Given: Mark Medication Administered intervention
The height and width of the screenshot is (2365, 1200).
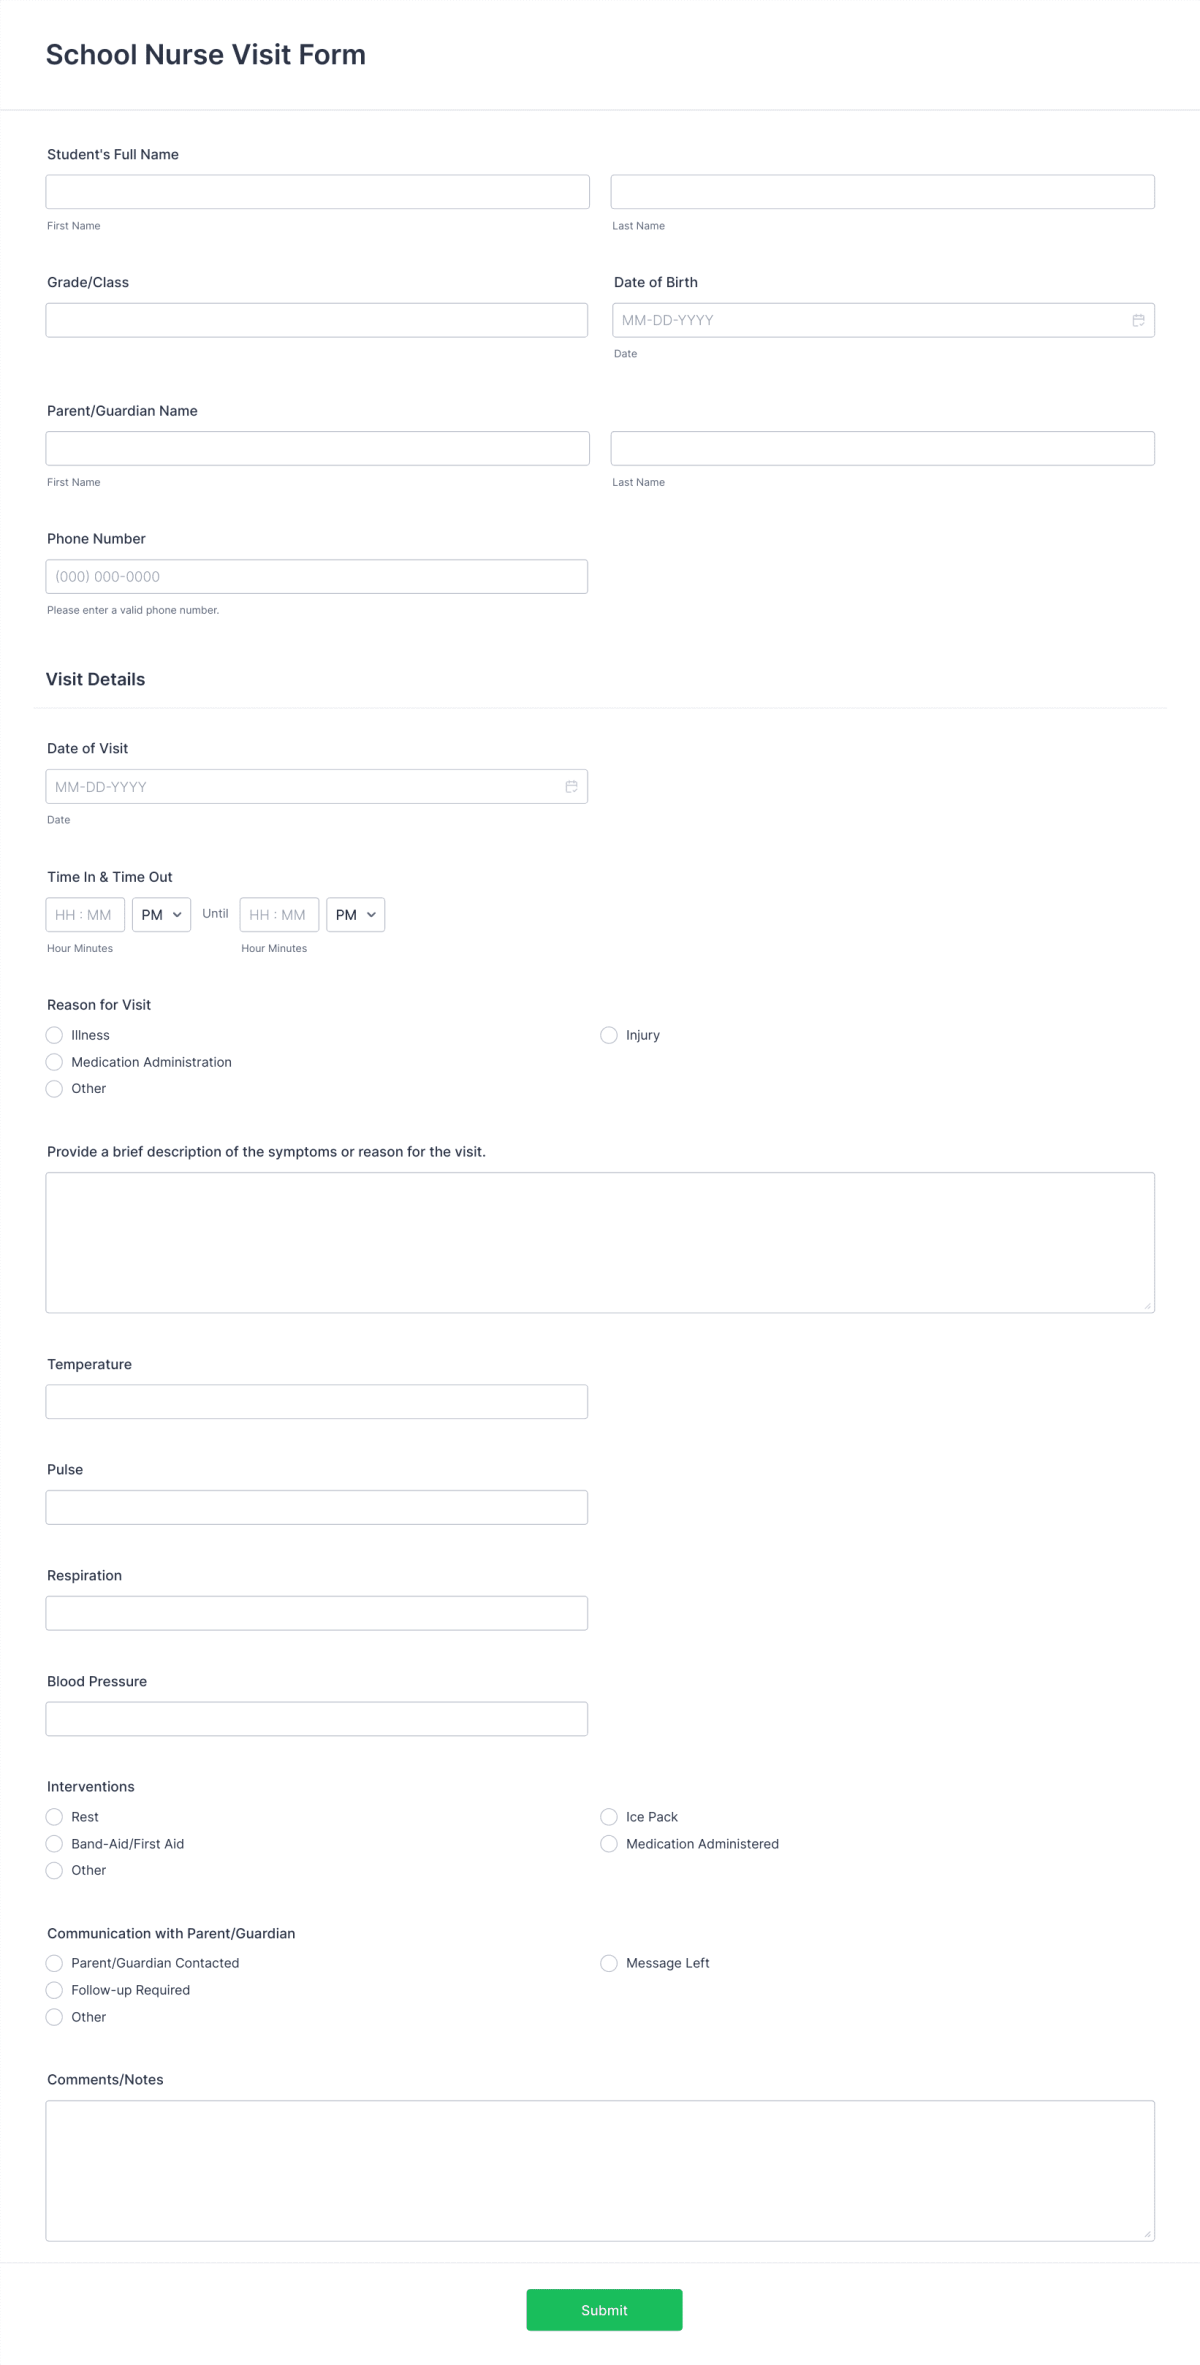Looking at the screenshot, I should [x=609, y=1843].
